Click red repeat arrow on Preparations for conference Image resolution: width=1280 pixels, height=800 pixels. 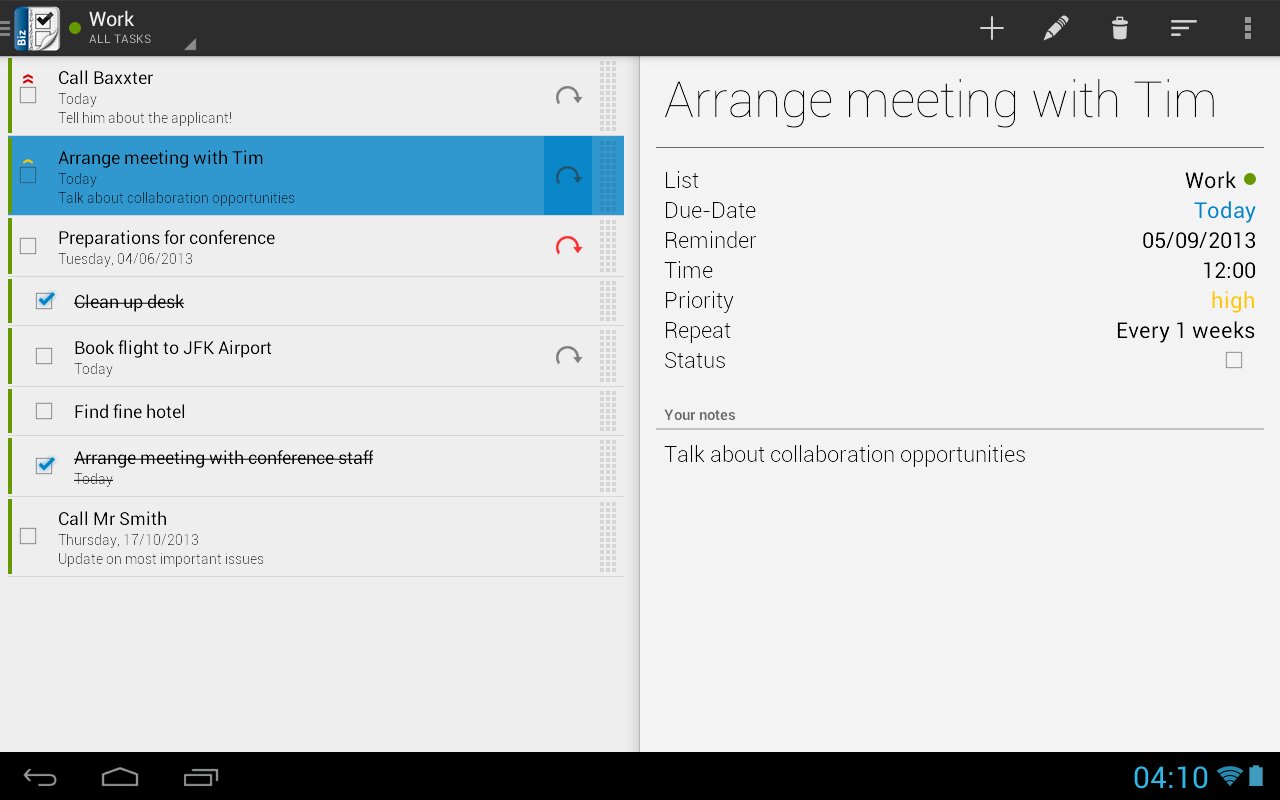coord(568,246)
